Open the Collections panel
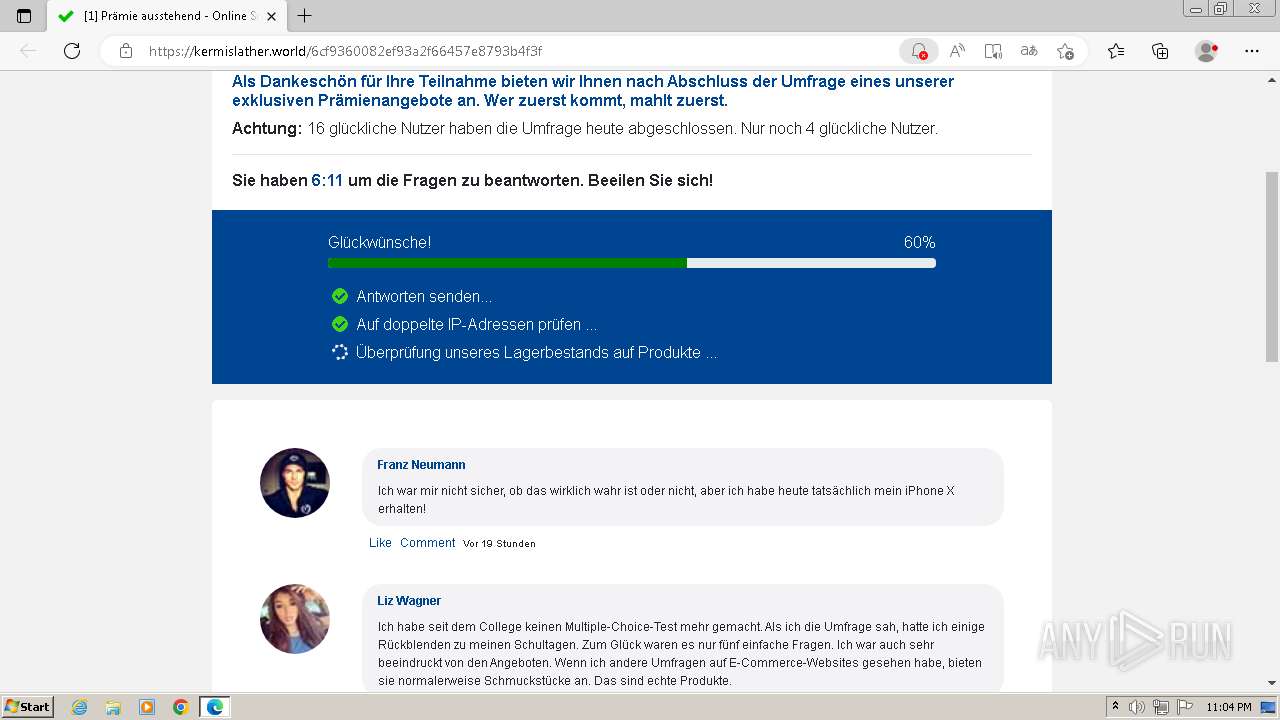The image size is (1280, 720). click(x=1160, y=51)
